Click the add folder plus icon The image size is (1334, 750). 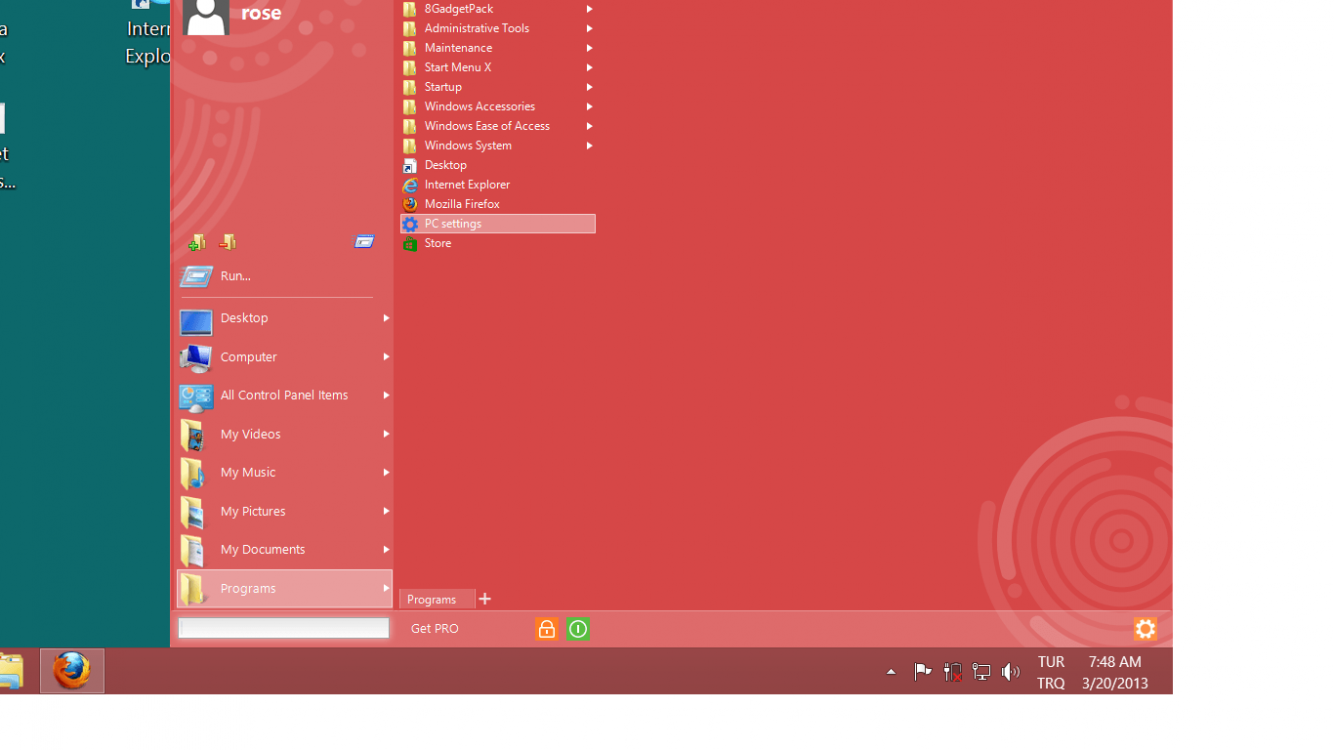197,242
